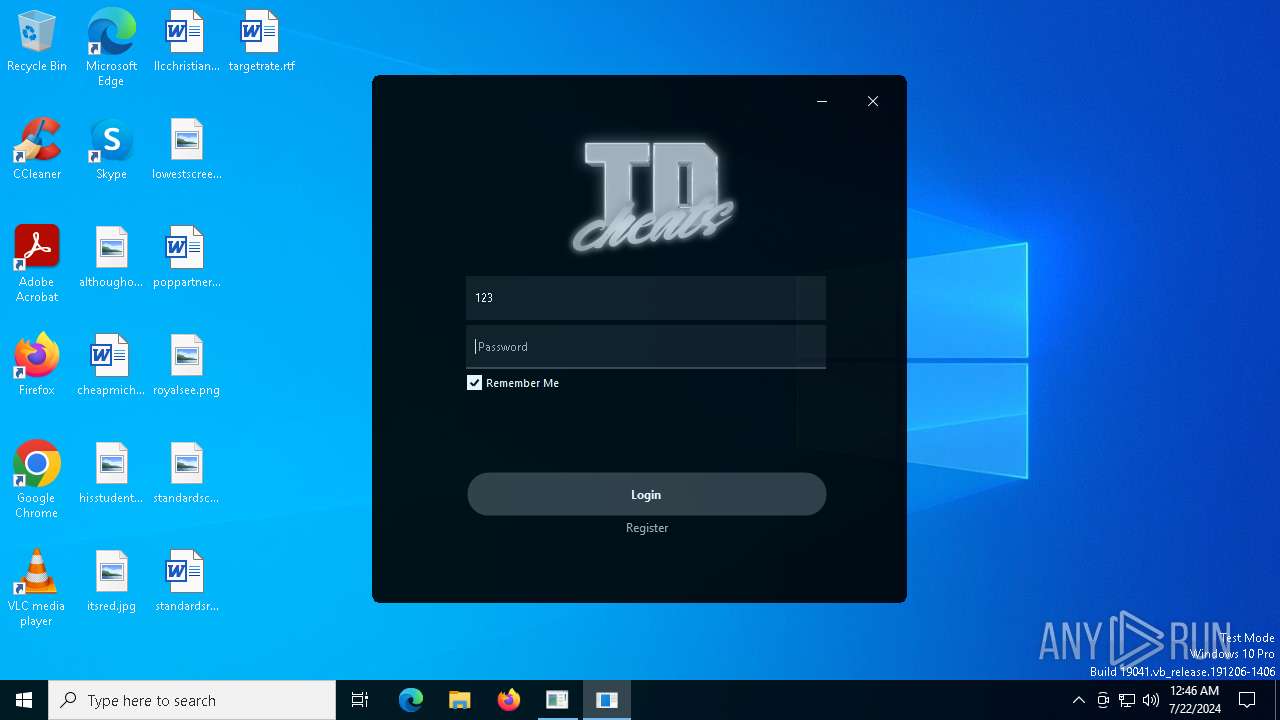The width and height of the screenshot is (1280, 720).
Task: Open the volume control in system tray
Action: pyautogui.click(x=1151, y=700)
